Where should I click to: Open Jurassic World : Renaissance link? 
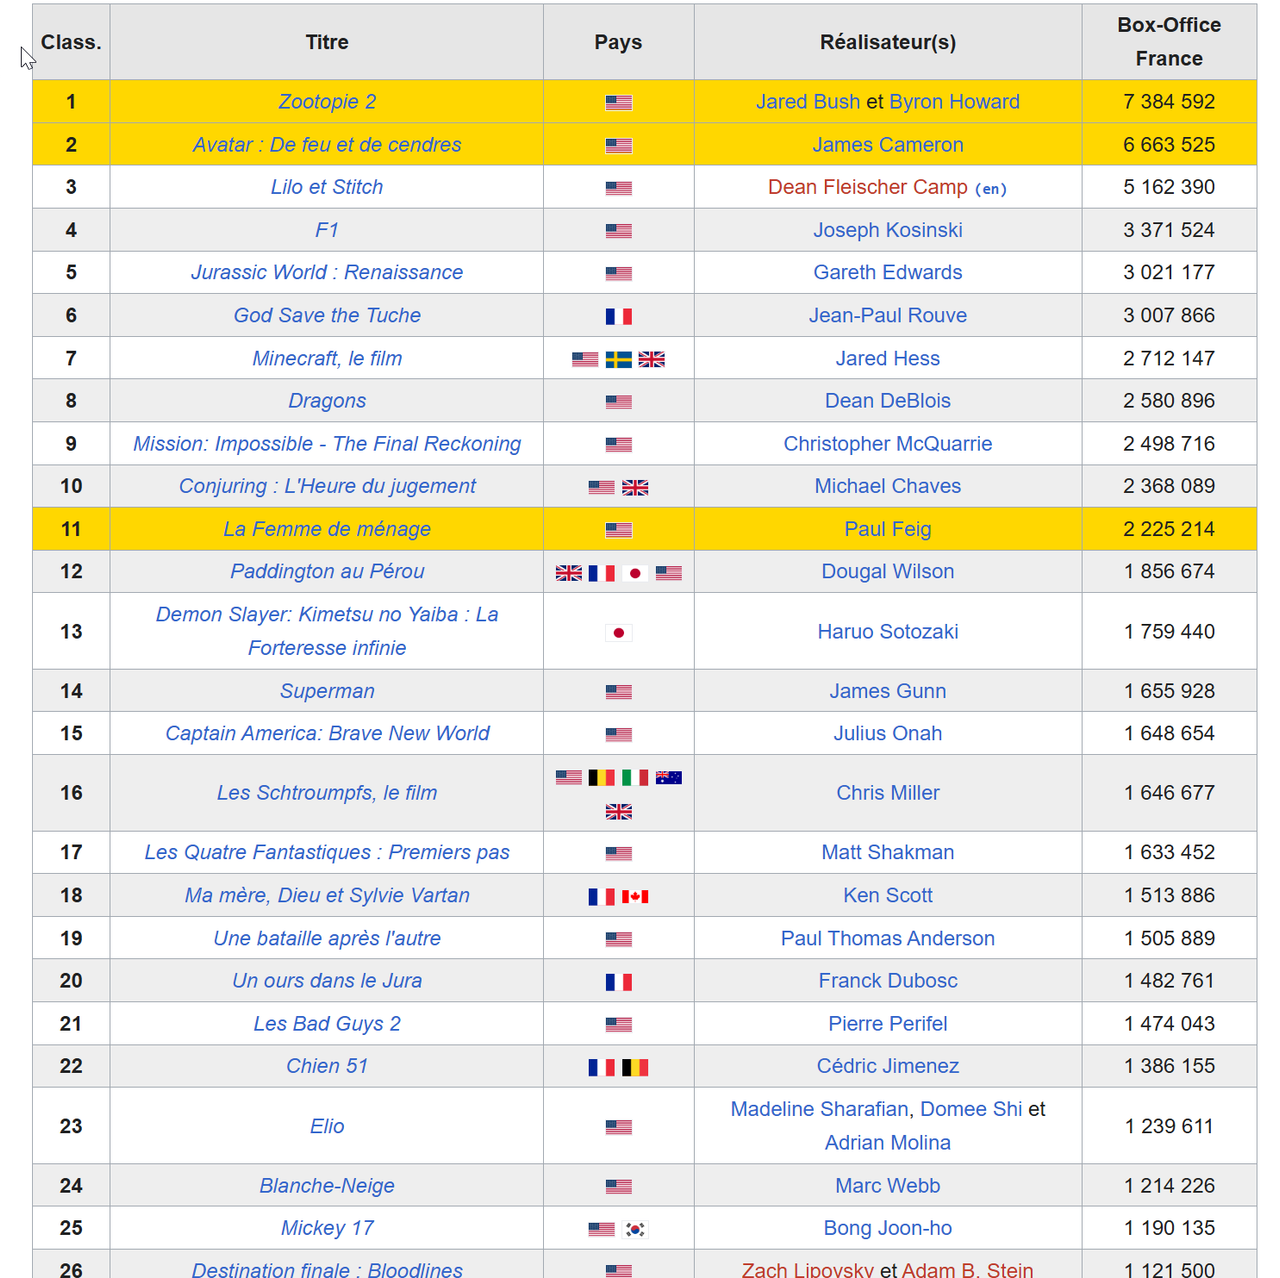click(327, 272)
